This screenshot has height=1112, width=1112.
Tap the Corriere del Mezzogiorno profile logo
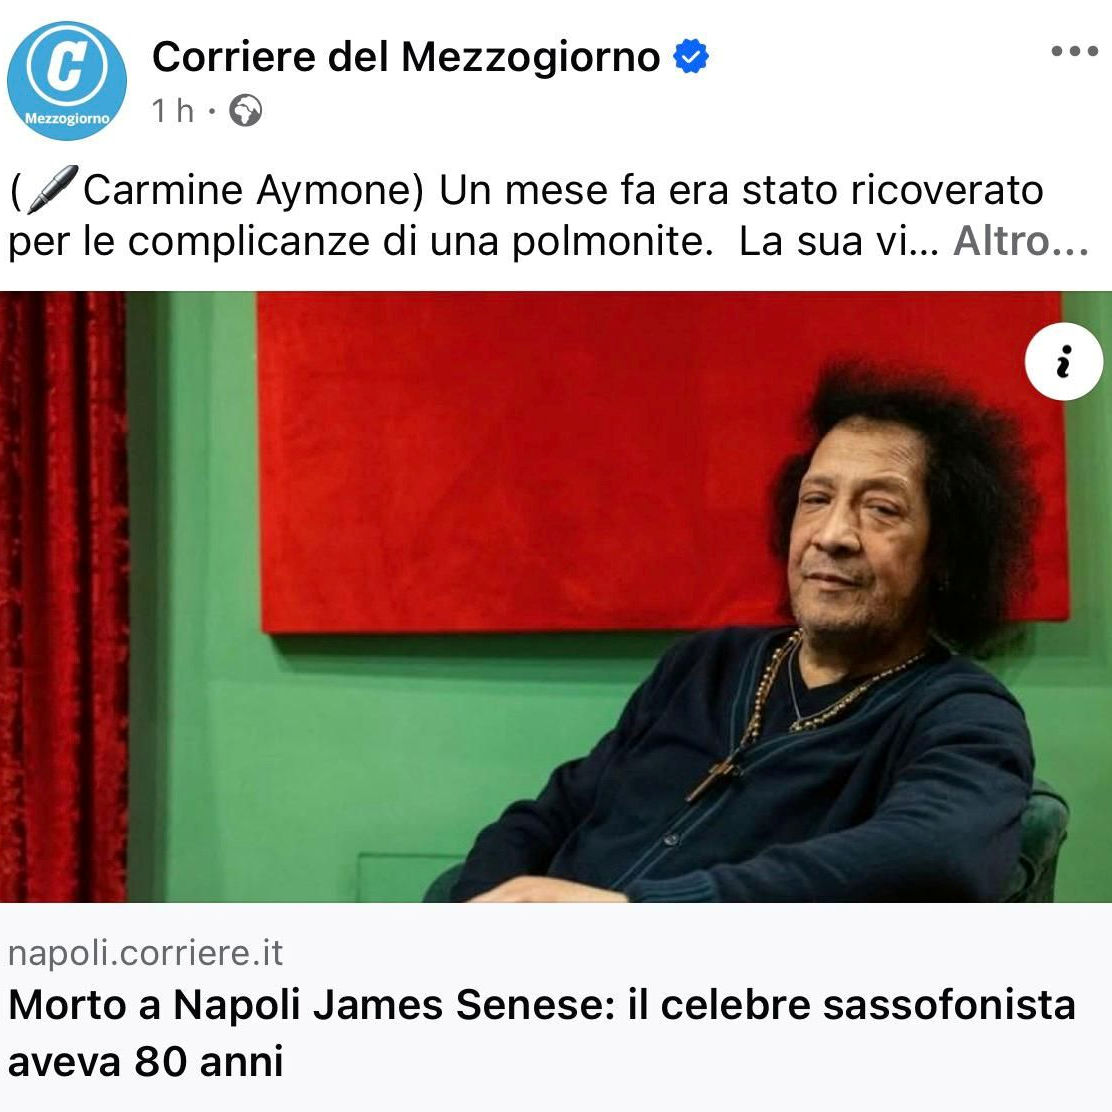[67, 80]
